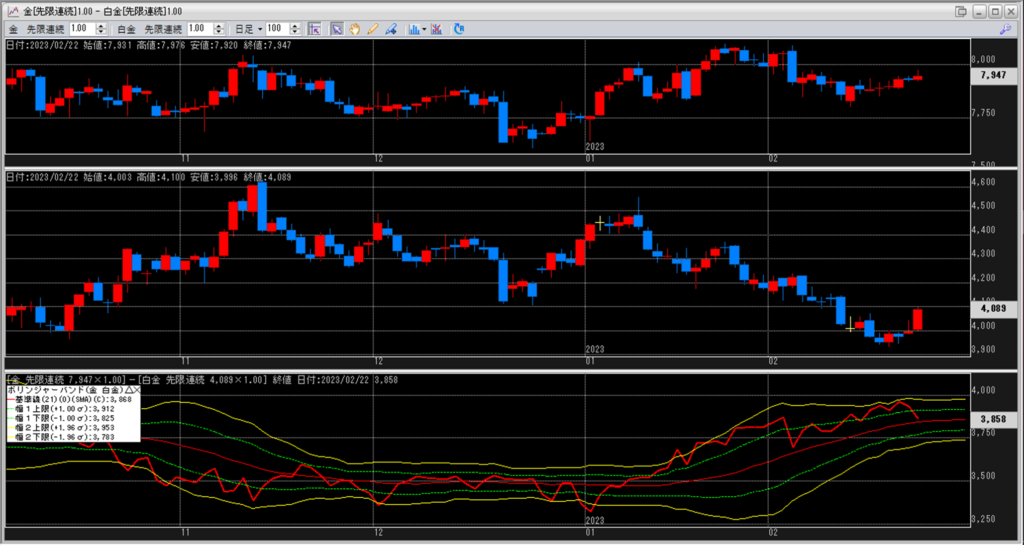Click the red 基準線 SMA legend entry
The height and width of the screenshot is (545, 1024).
(x=70, y=398)
